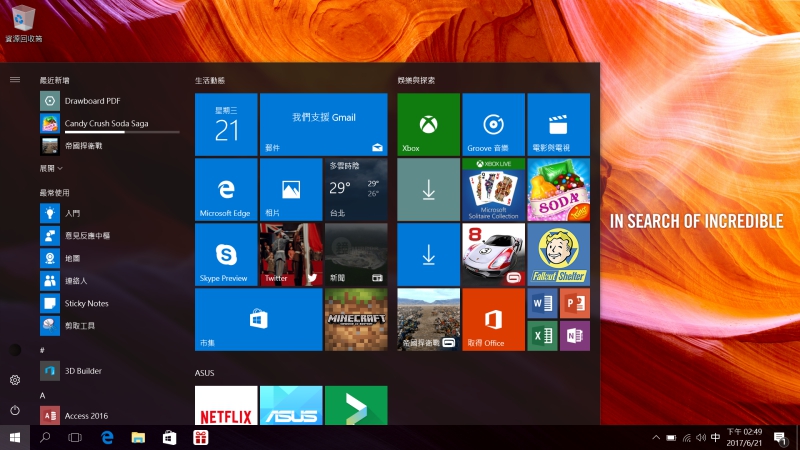
Task: Click the Windows Start button
Action: tap(15, 438)
